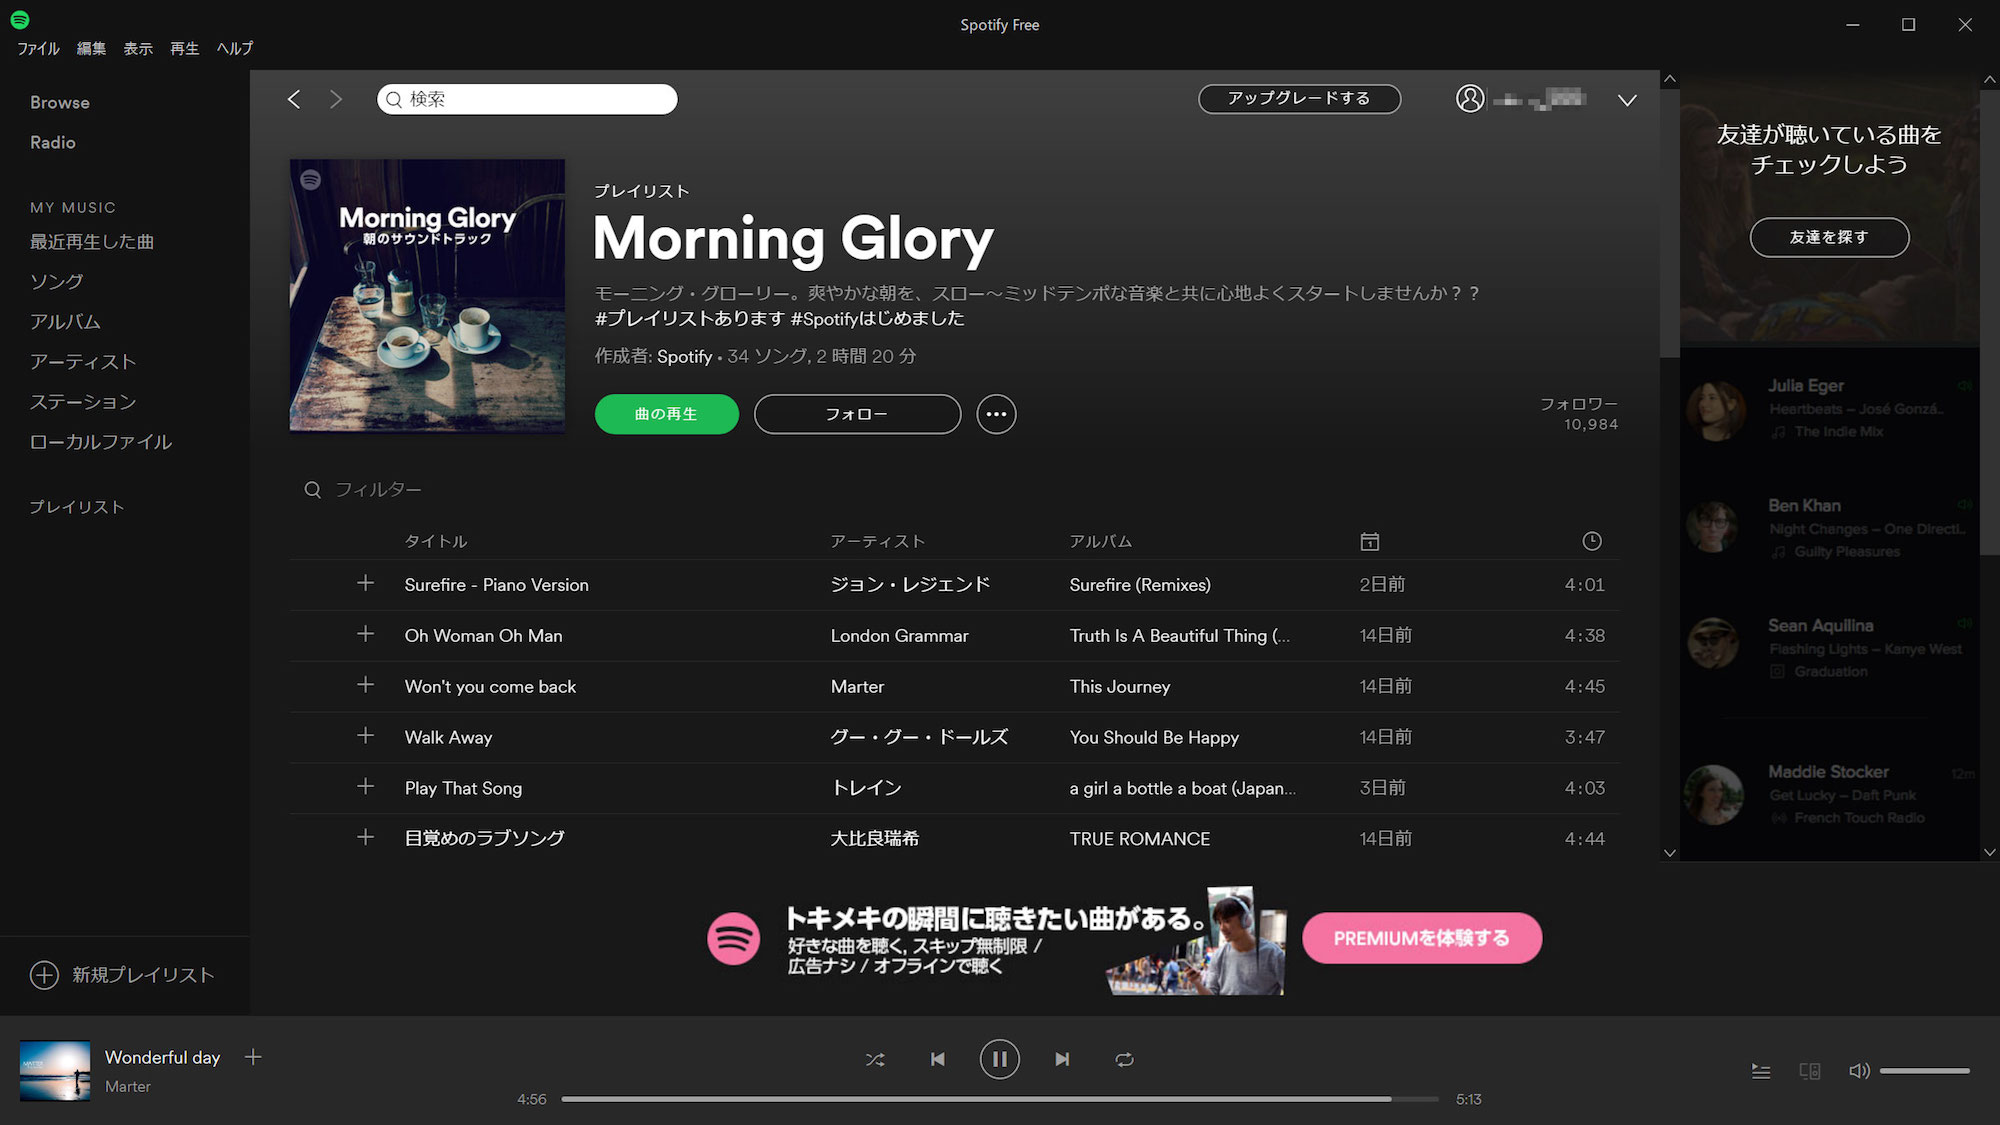Screen dimensions: 2000x1125
Task: Open artist トレイン
Action: (867, 788)
